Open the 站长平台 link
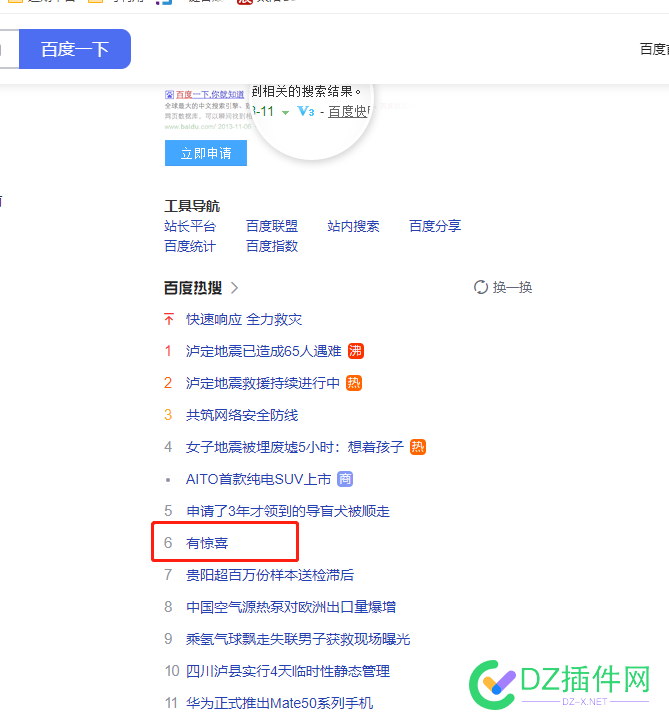This screenshot has width=669, height=725. pos(190,226)
